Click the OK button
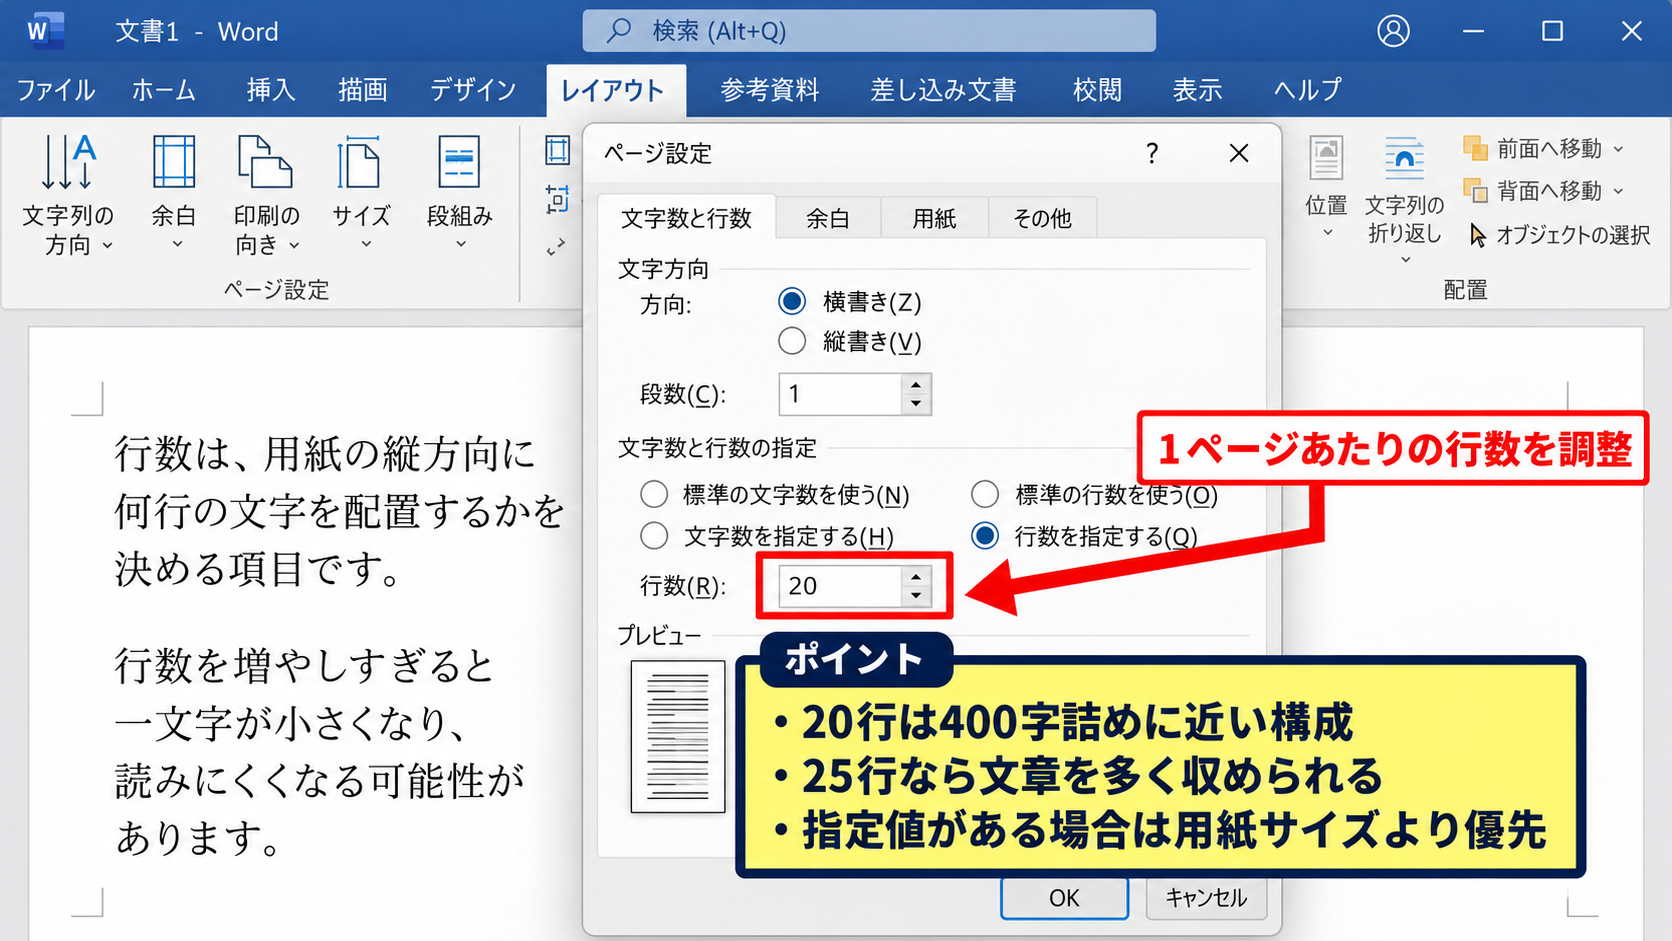The width and height of the screenshot is (1672, 941). click(x=1064, y=898)
